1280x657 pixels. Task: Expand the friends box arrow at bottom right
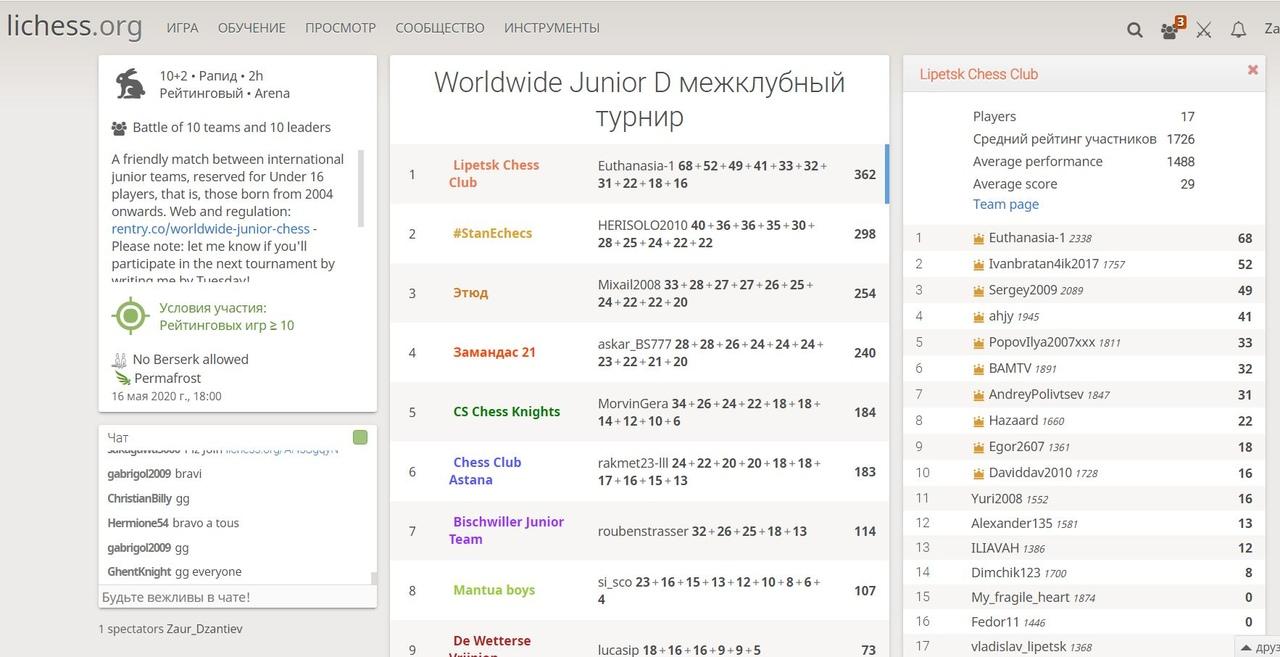tap(1245, 648)
